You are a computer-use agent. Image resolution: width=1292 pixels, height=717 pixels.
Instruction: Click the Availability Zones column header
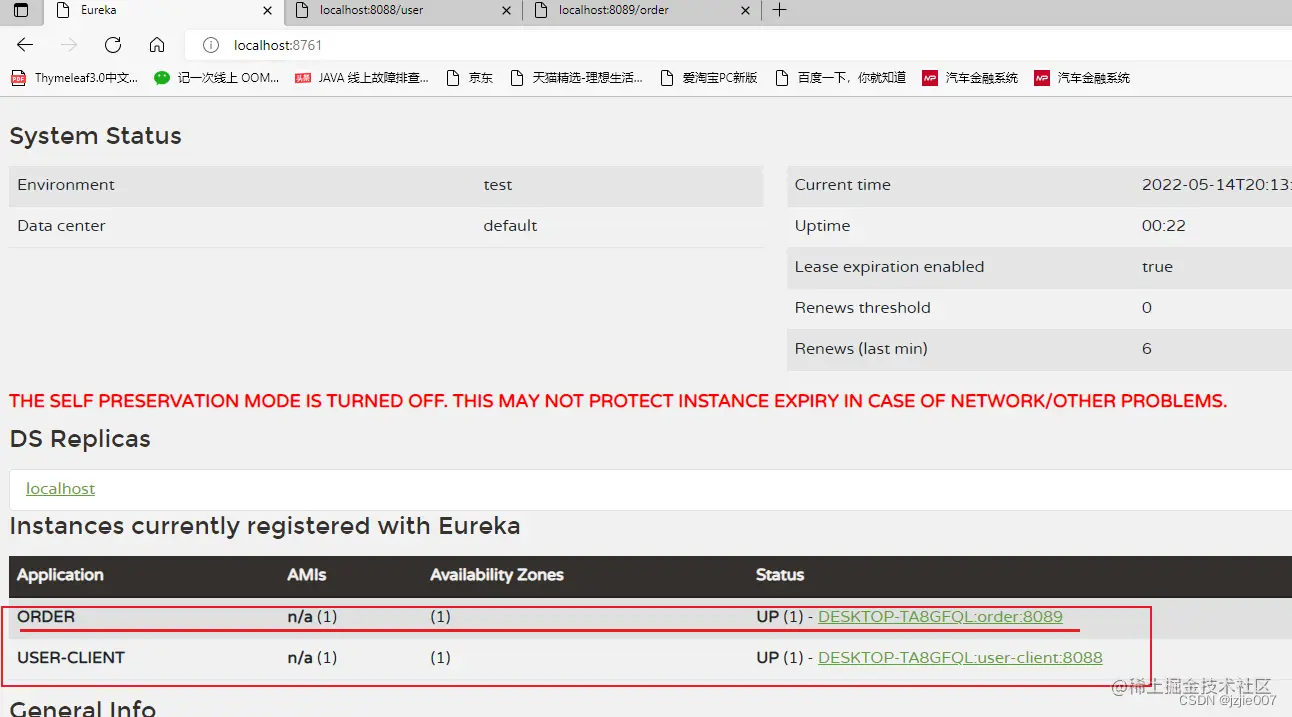tap(497, 575)
